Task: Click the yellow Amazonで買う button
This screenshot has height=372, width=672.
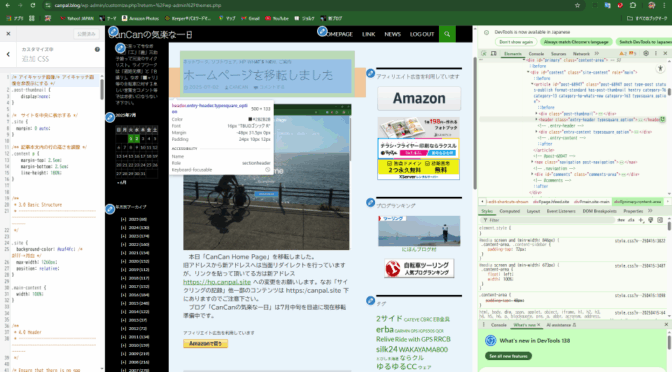Action: 205,343
